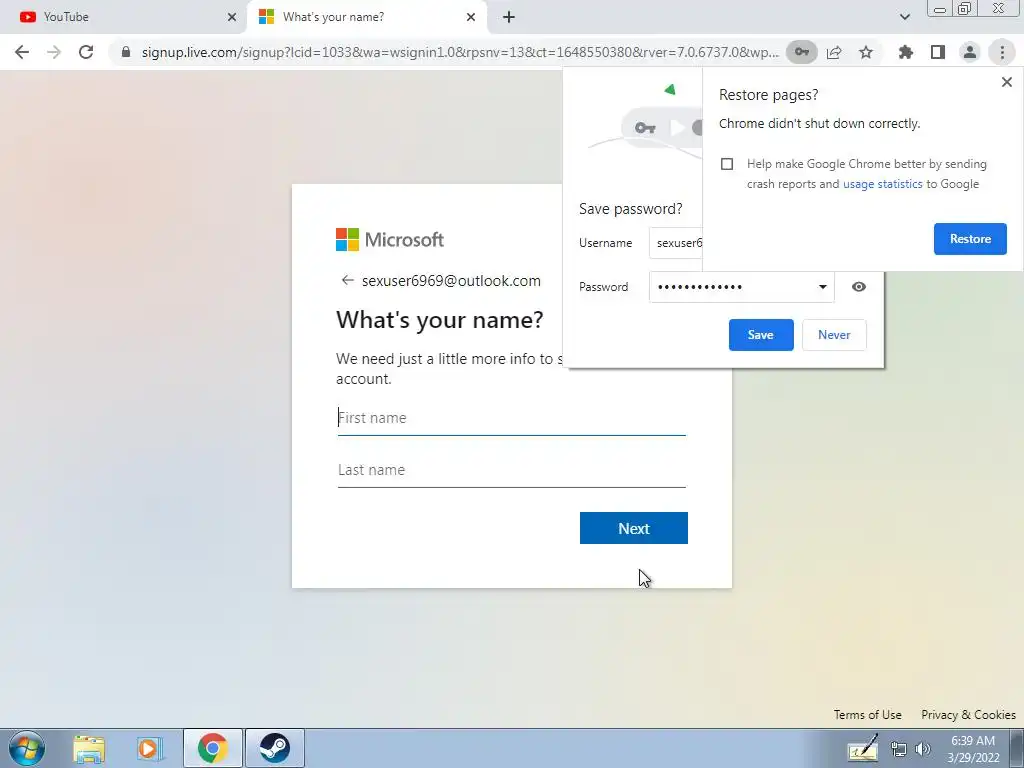
Task: Close the YouTube tab
Action: (232, 17)
